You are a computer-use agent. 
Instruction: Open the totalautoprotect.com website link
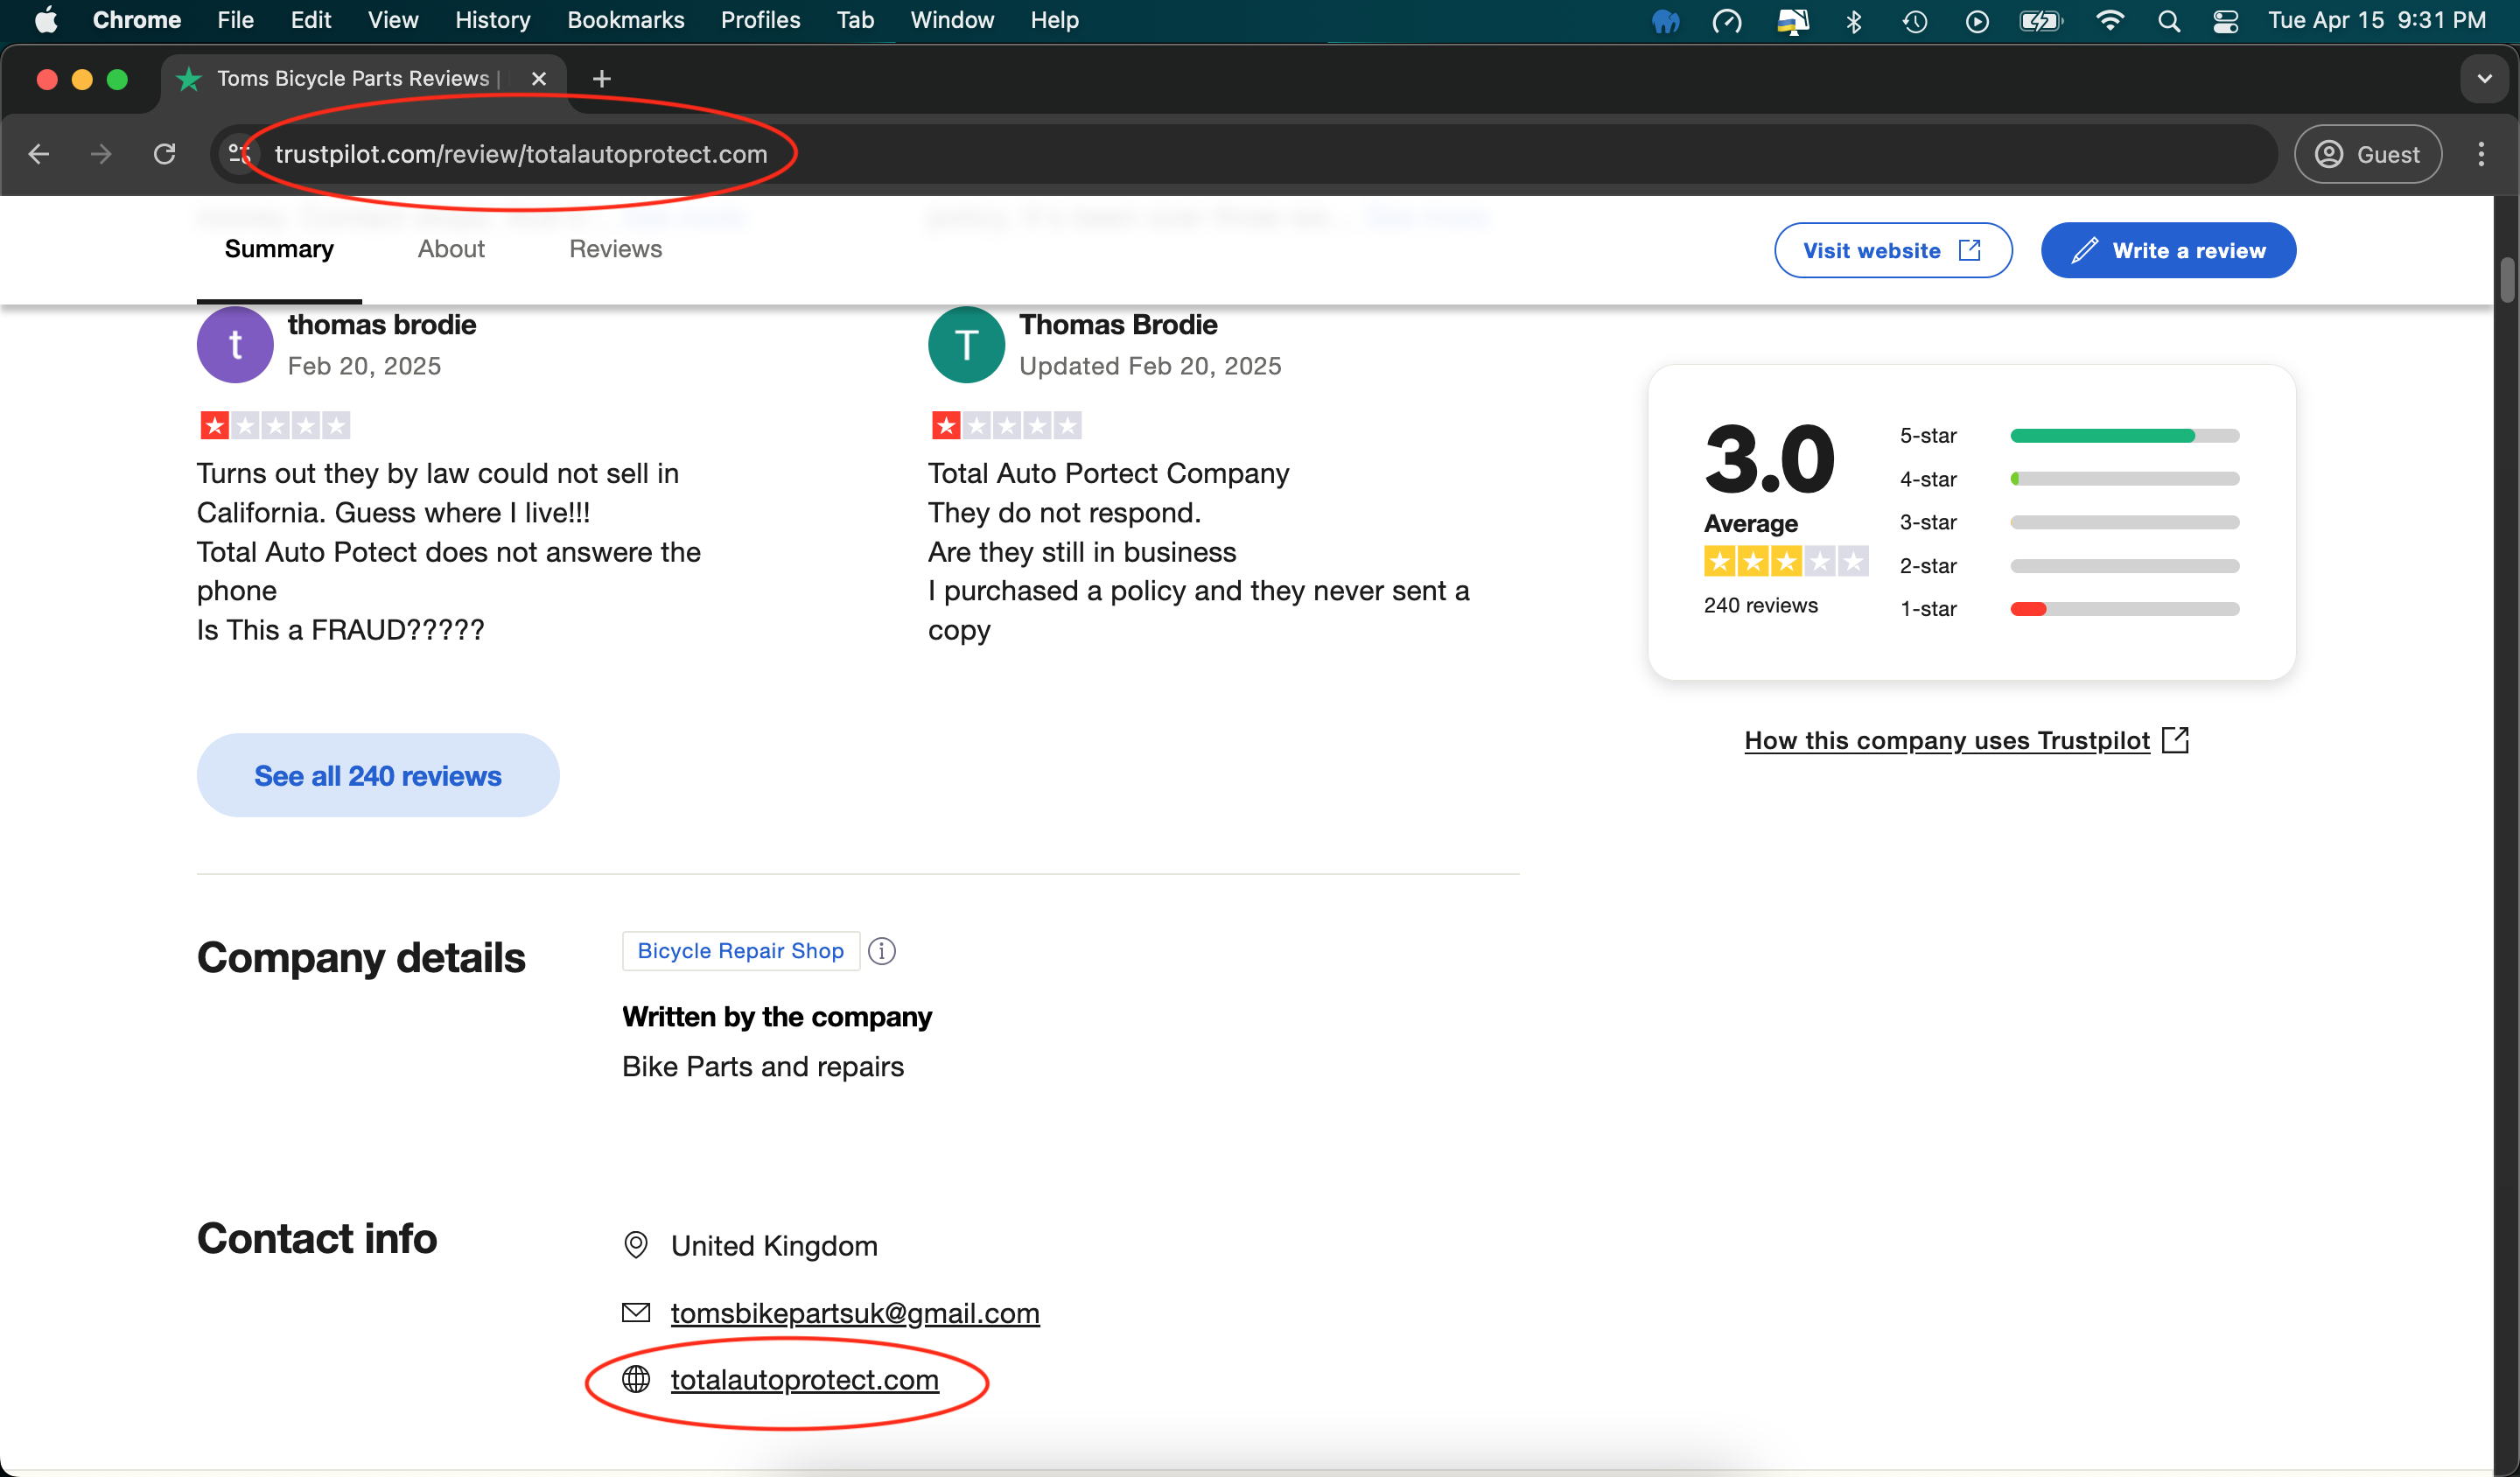pos(804,1380)
